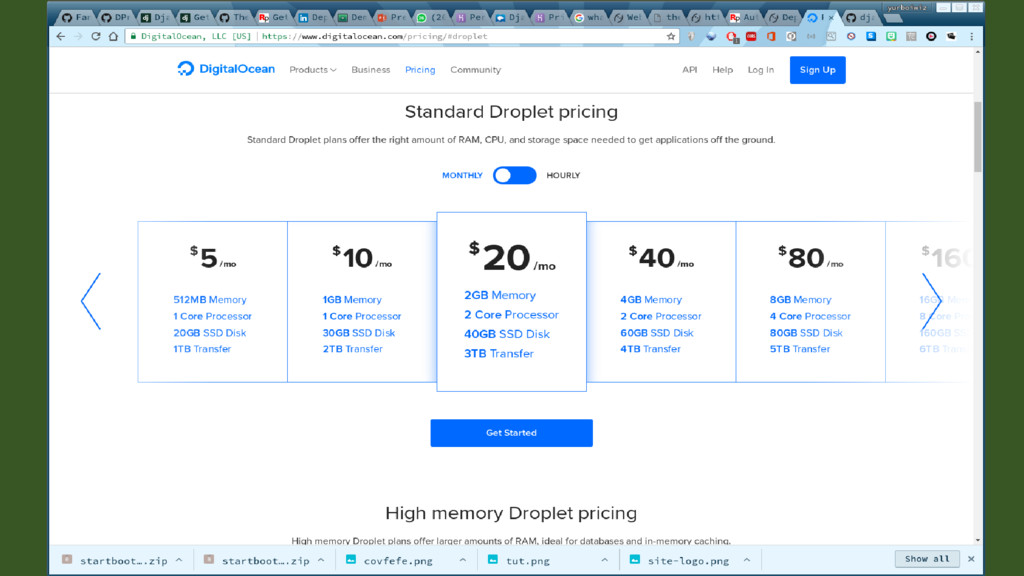Close the active DigitalOcean tab

pos(831,18)
